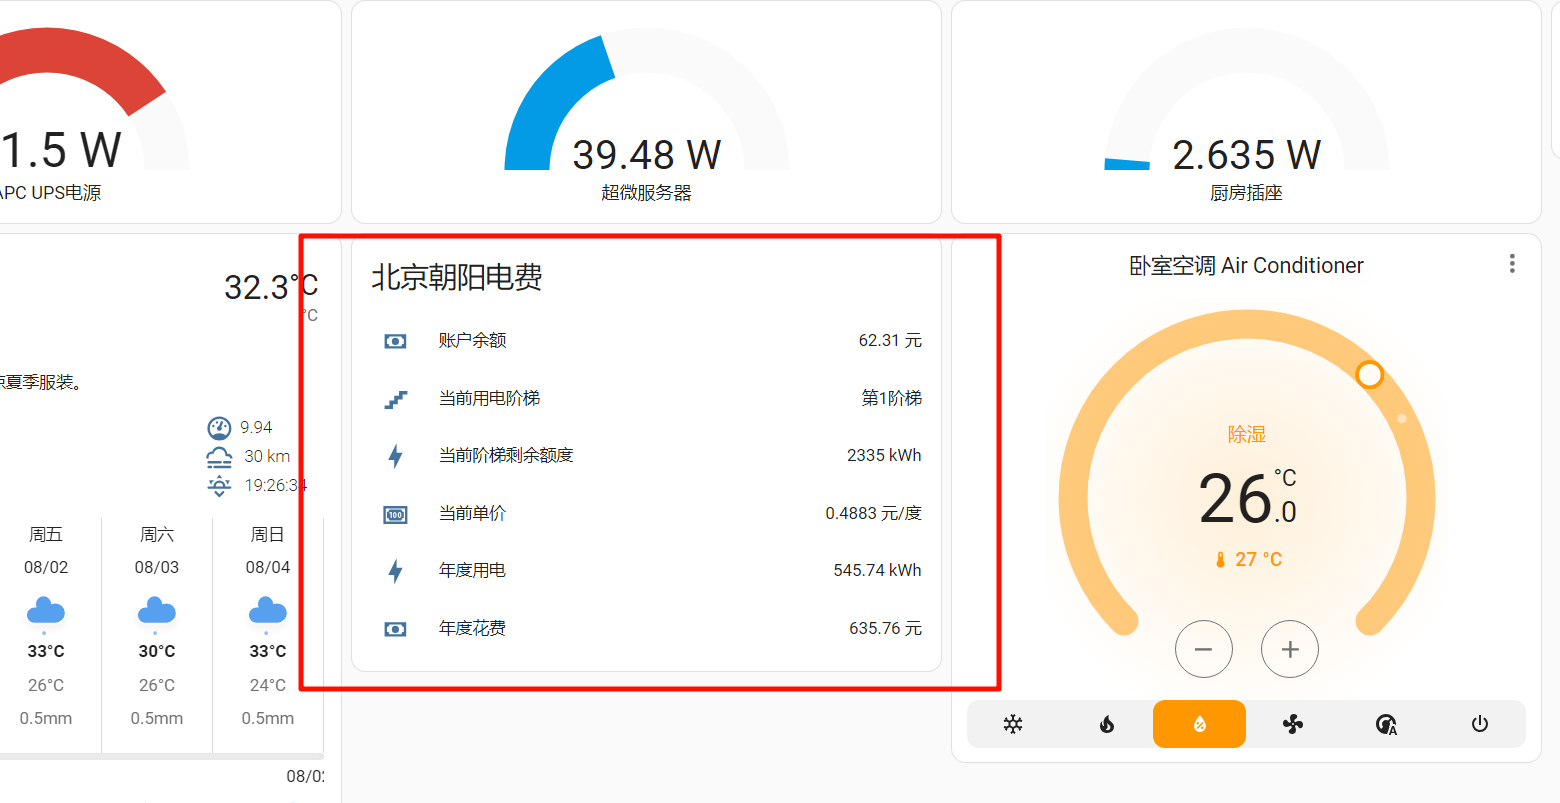The width and height of the screenshot is (1560, 803).
Task: Click the sunset icon beside 19:26
Action: [x=219, y=486]
